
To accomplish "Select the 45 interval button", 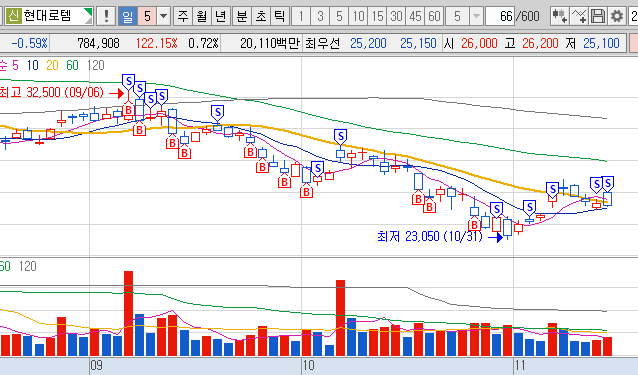I will pyautogui.click(x=415, y=16).
